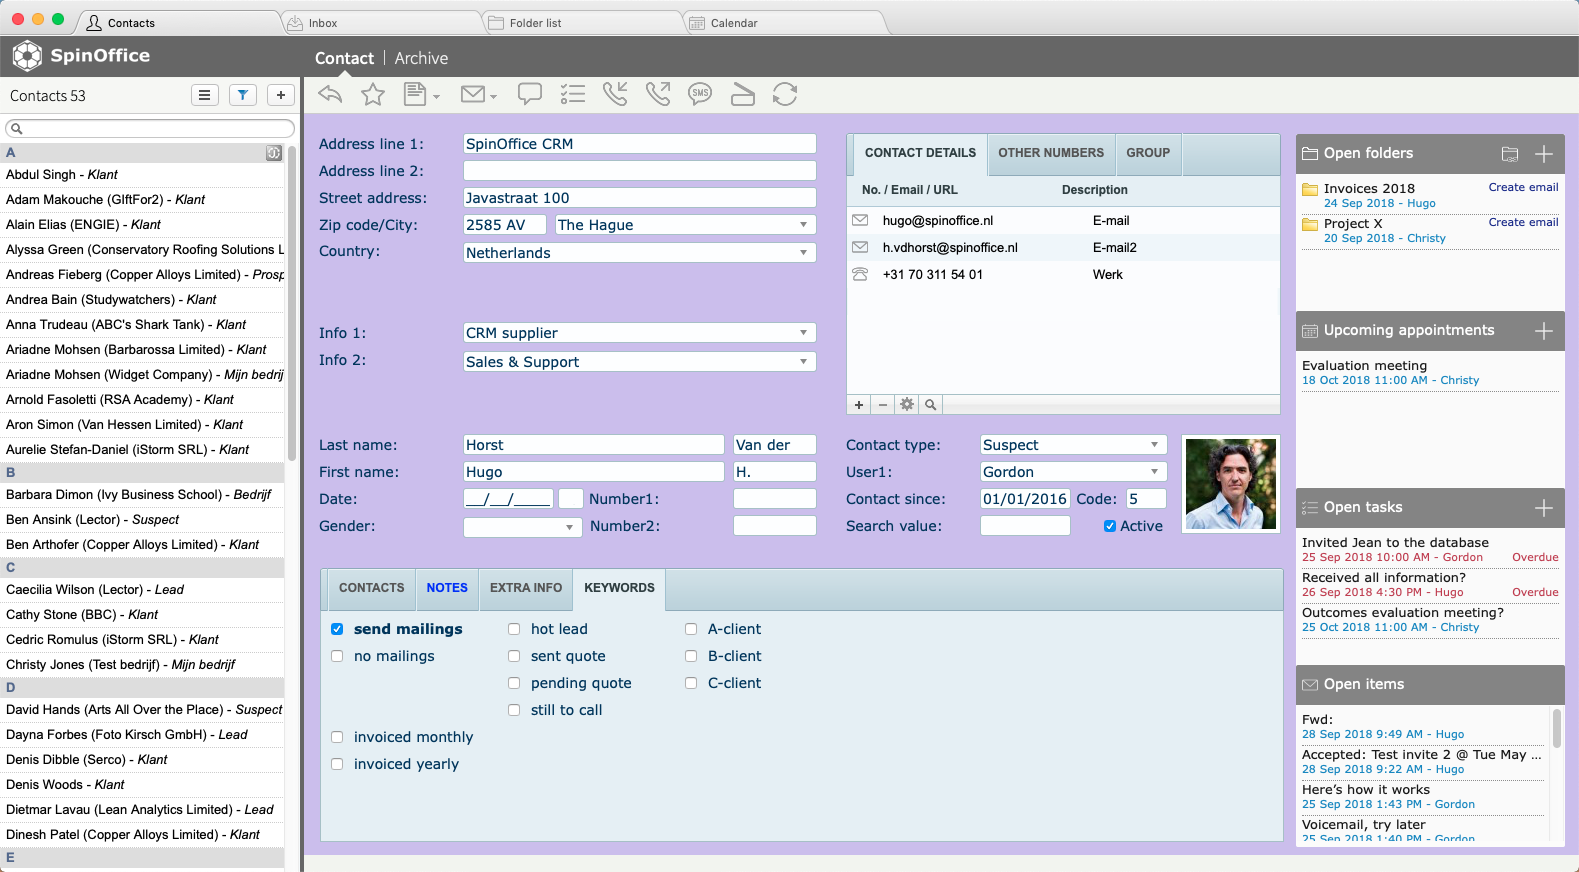This screenshot has height=872, width=1579.
Task: Open task Invited Jean to the database
Action: [x=1430, y=549]
